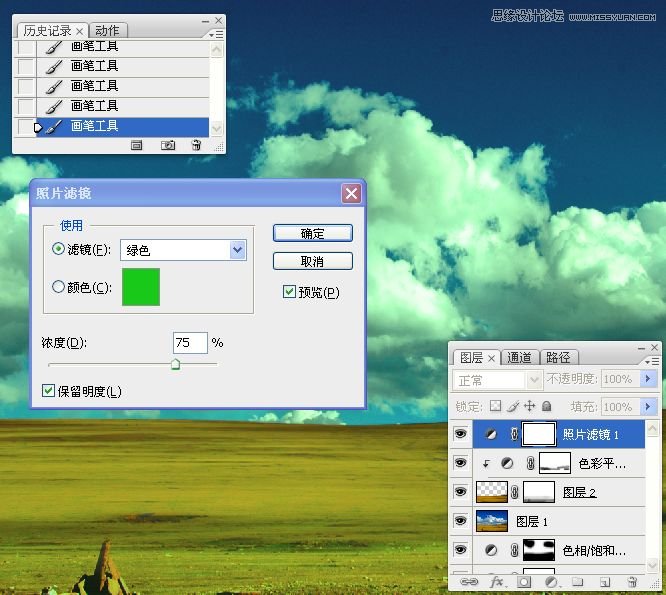Hide the 照片滤镜 1 layer via eye icon
The image size is (666, 595).
tap(460, 434)
